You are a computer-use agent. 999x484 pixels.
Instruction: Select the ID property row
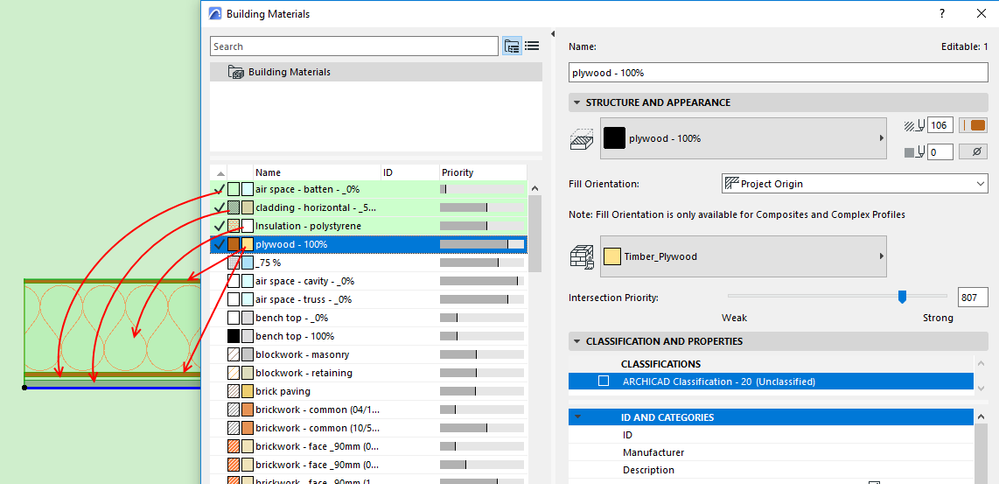(771, 435)
